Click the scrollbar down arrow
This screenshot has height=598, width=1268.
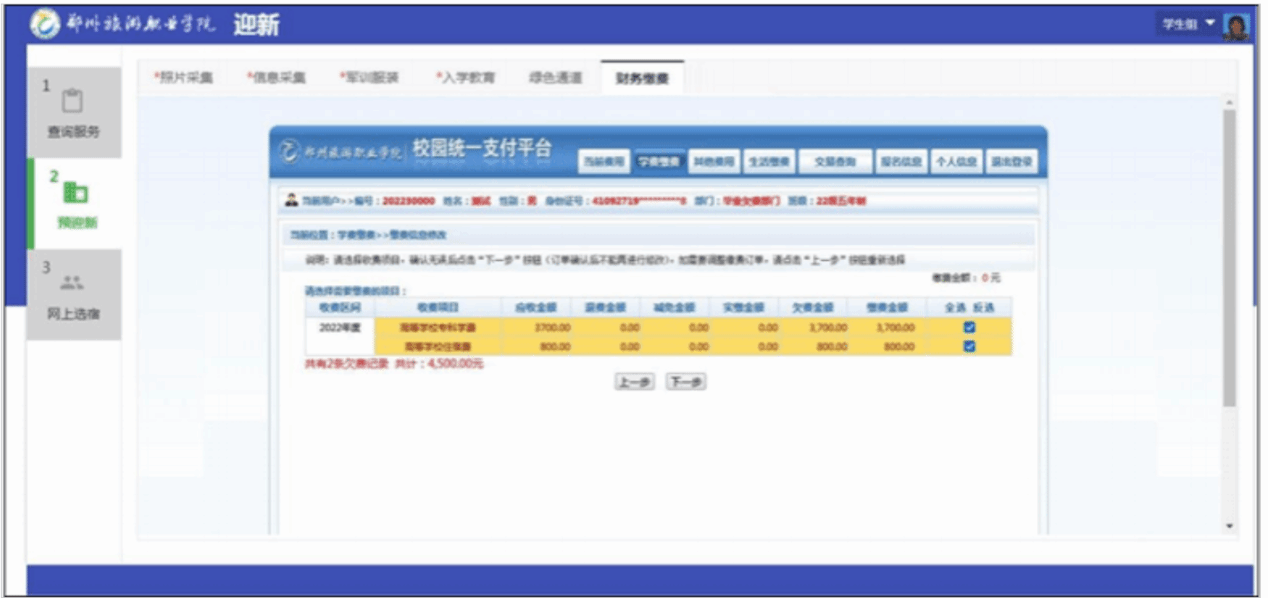pos(1229,526)
